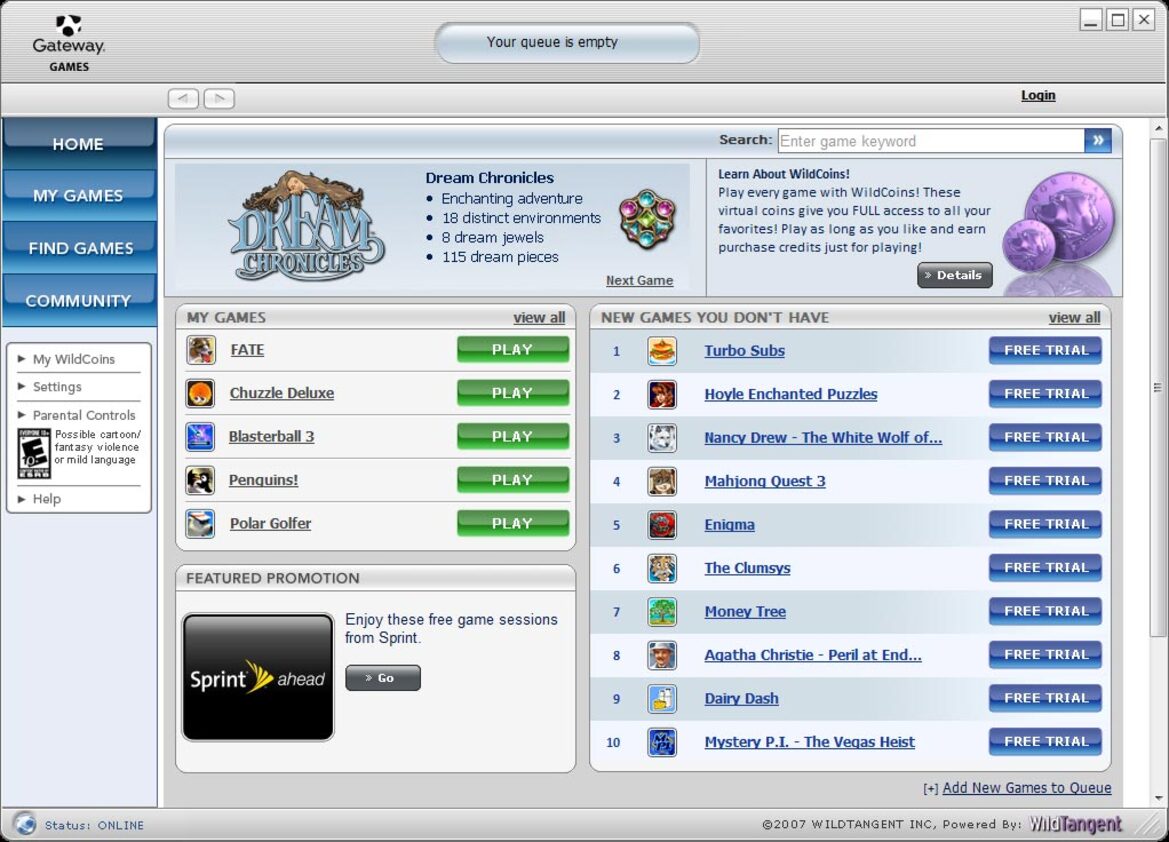Go forward with the right arrow button
Screen dimensions: 1169x842
[x=219, y=98]
